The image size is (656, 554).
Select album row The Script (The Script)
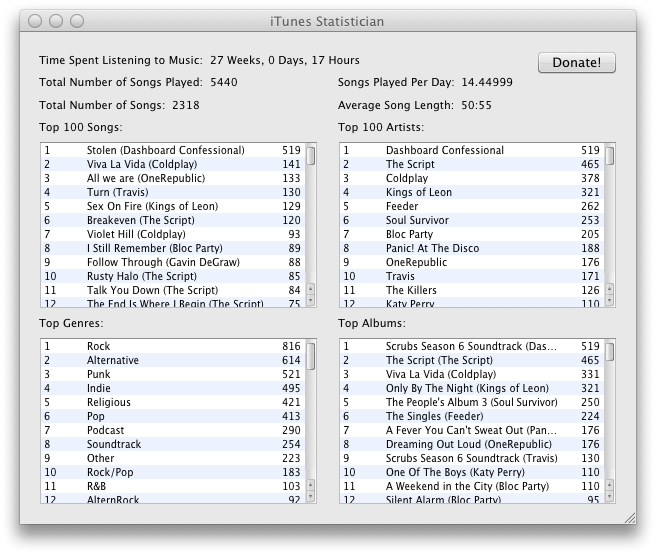pos(472,360)
